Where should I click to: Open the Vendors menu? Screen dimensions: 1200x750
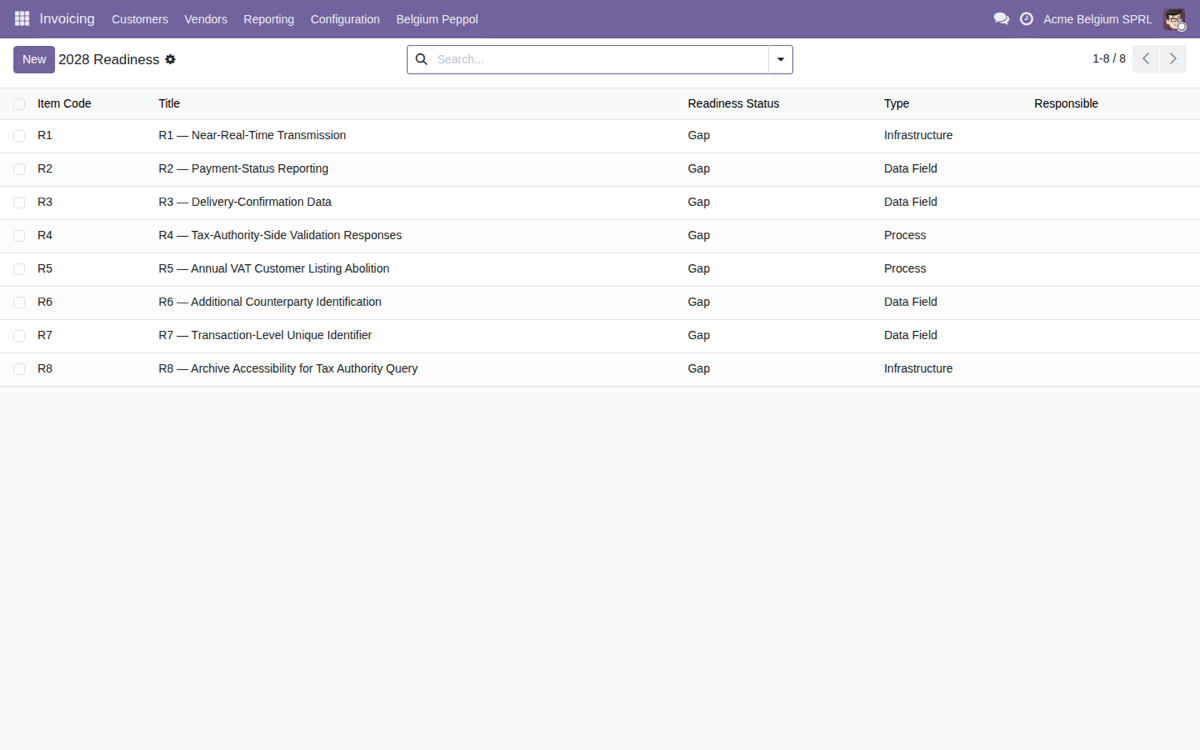(x=206, y=19)
